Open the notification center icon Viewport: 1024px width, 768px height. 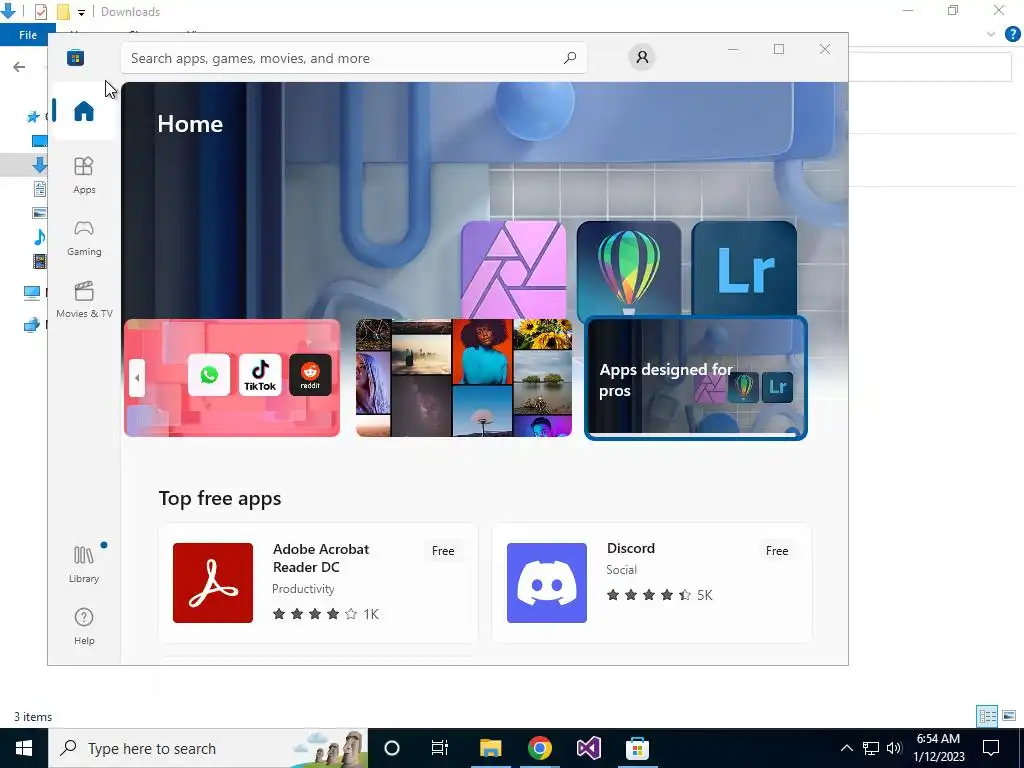coord(991,748)
